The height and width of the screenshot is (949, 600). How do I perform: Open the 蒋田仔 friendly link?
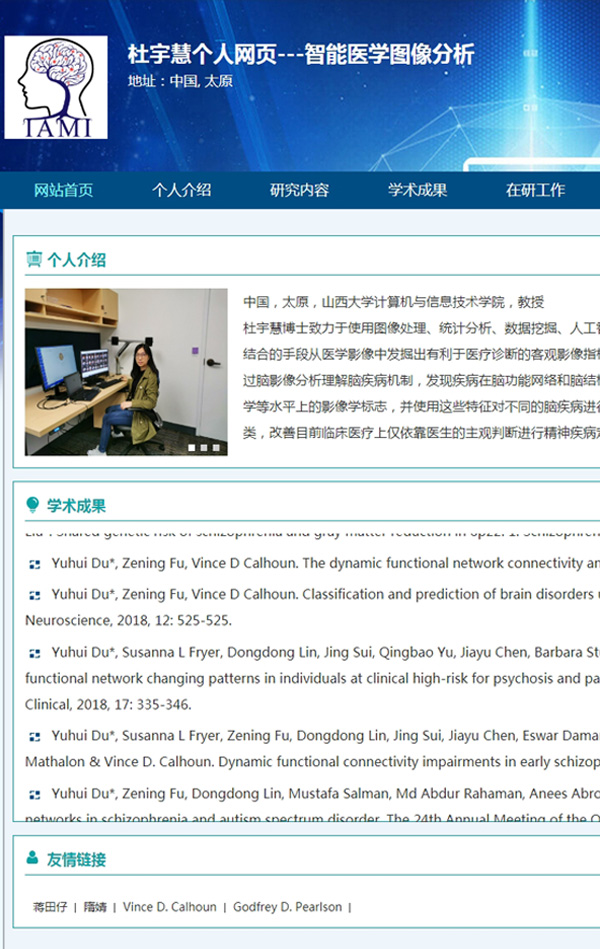(x=50, y=907)
